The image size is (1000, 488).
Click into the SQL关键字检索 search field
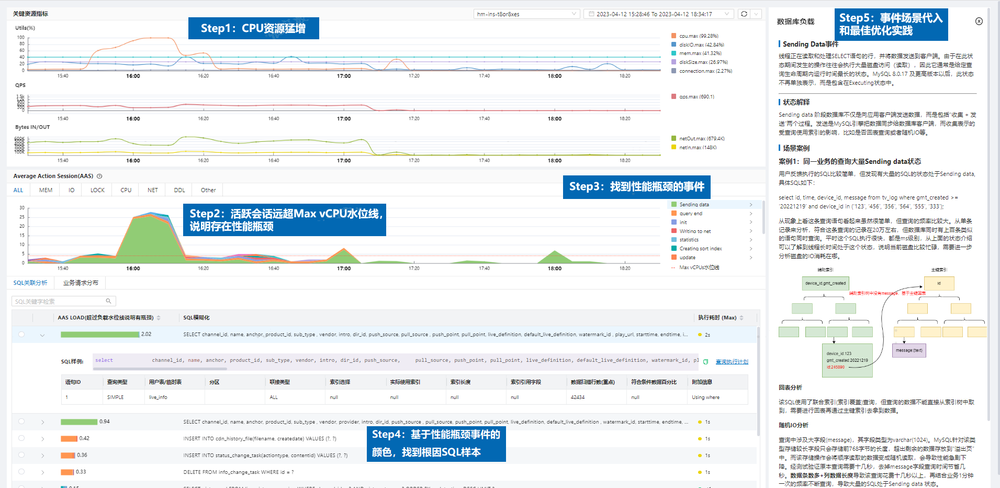62,301
